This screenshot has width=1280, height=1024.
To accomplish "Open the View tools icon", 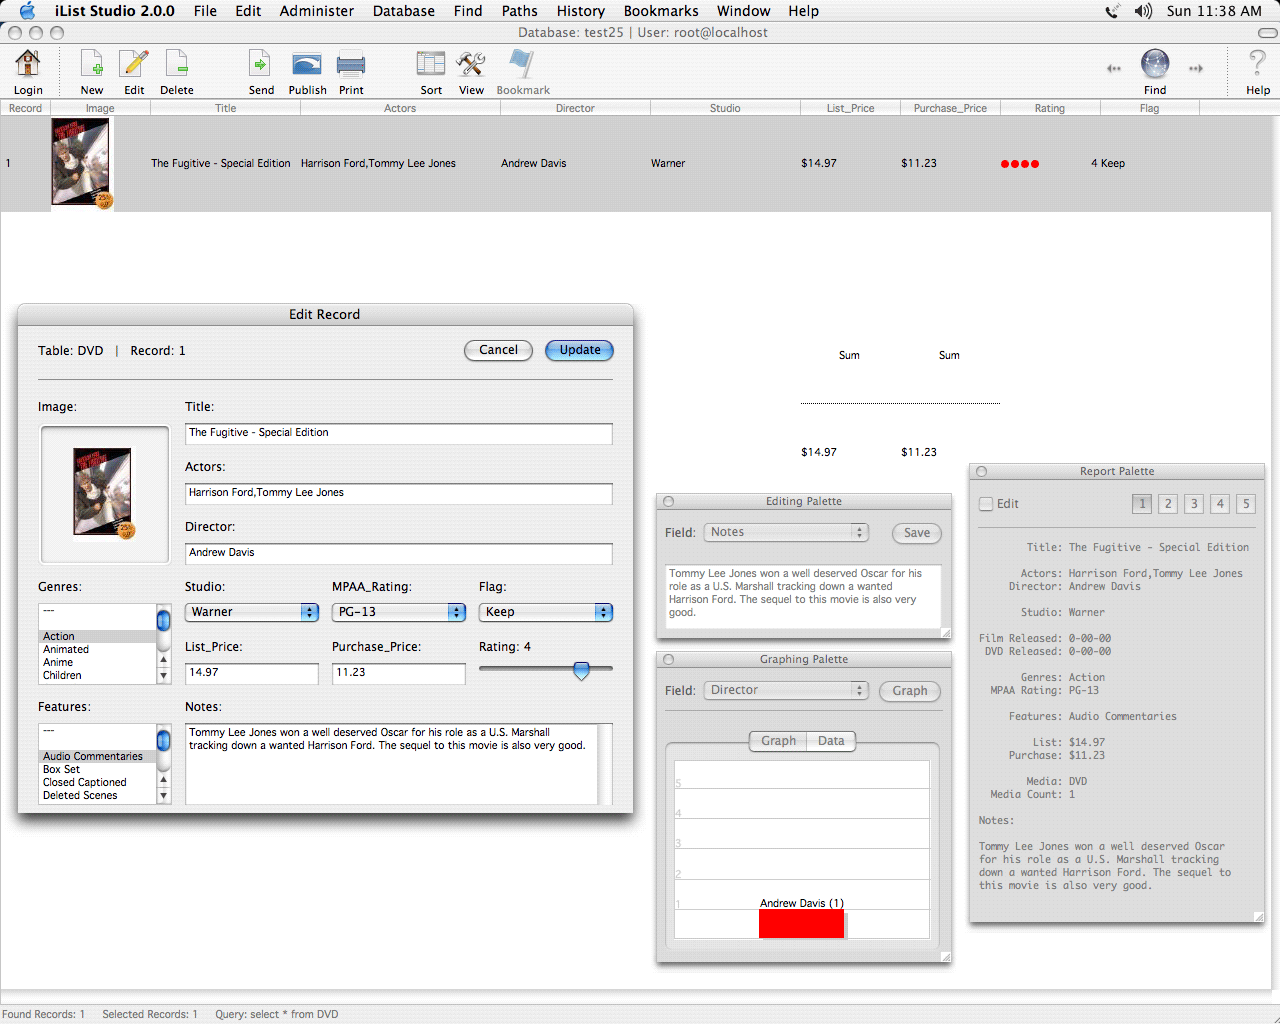I will 471,64.
